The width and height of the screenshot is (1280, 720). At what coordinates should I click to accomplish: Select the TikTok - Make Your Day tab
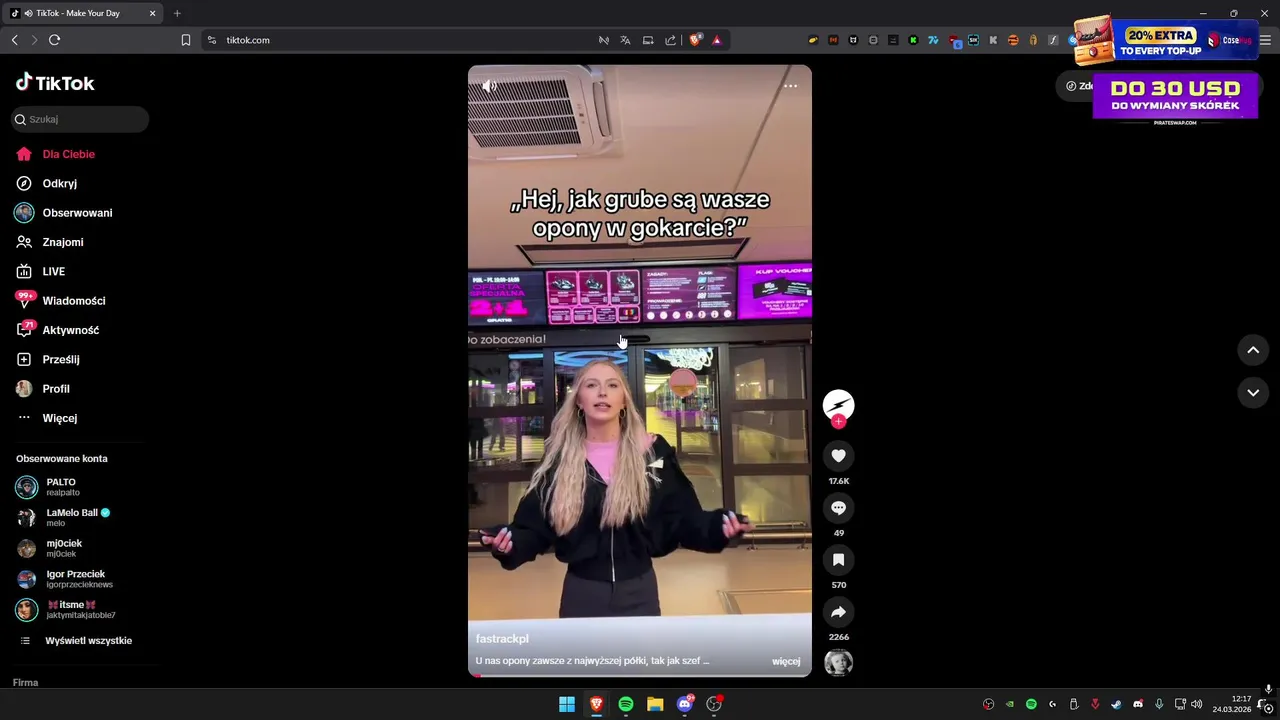coord(82,13)
